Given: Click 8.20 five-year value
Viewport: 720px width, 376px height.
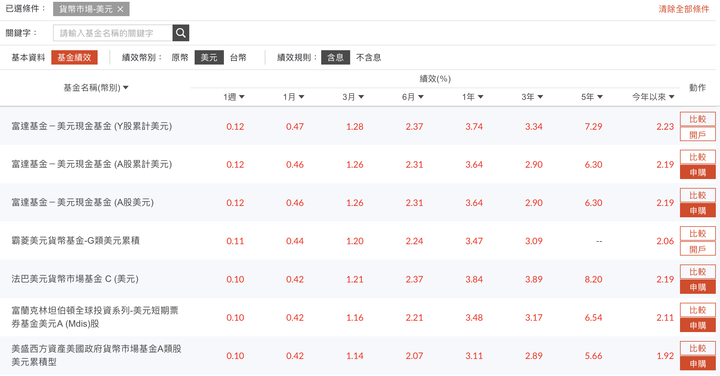Looking at the screenshot, I should tap(593, 279).
